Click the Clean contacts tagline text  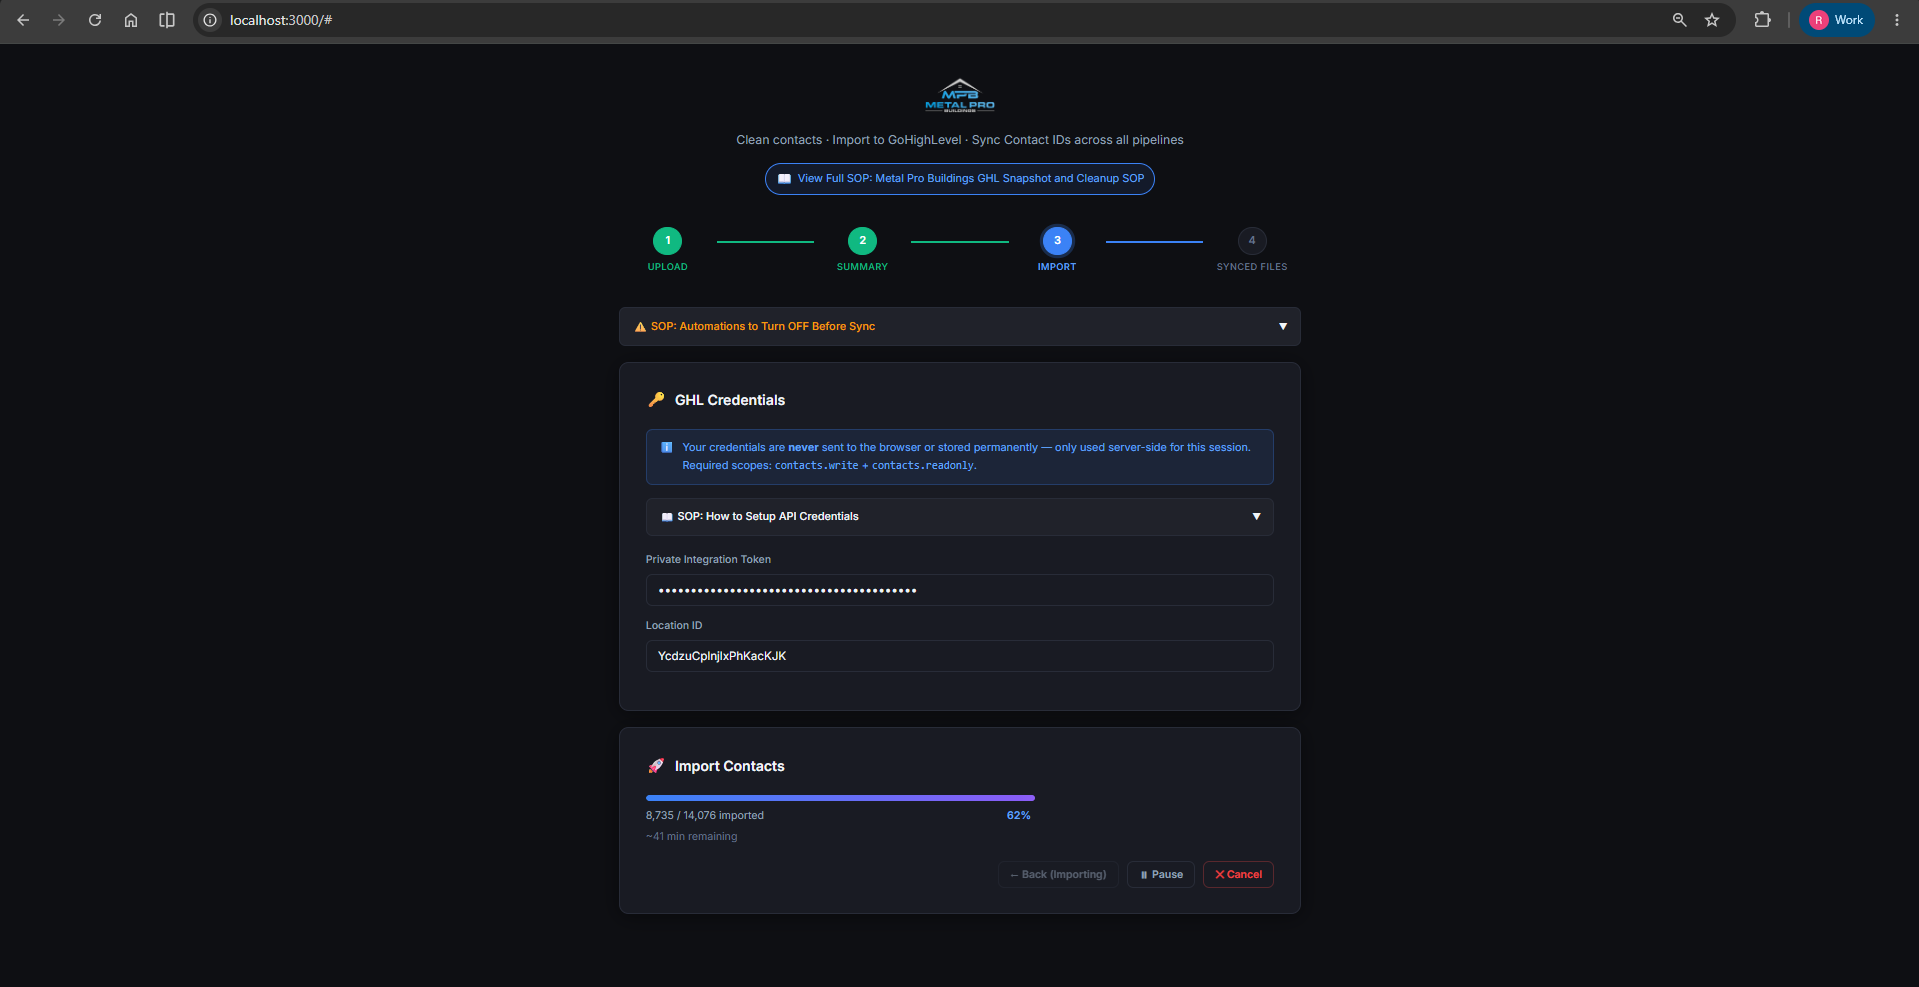click(960, 140)
